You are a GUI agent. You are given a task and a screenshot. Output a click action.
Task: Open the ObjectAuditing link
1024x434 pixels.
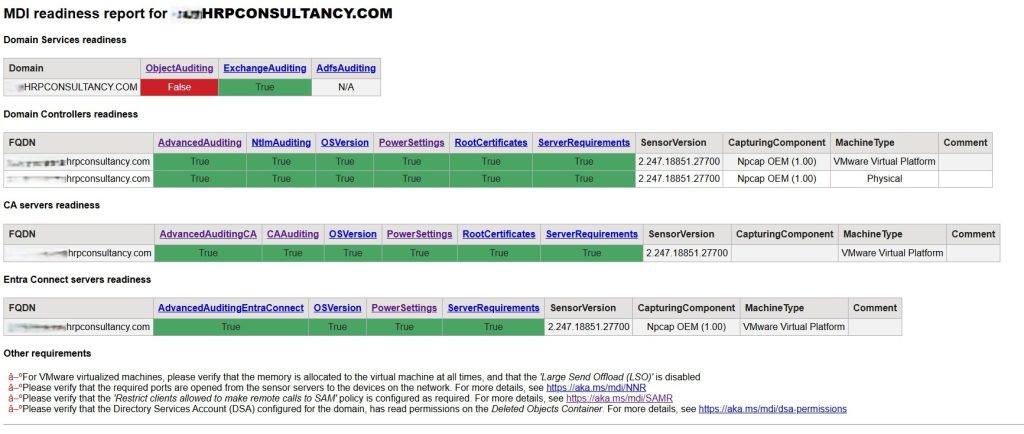tap(180, 68)
